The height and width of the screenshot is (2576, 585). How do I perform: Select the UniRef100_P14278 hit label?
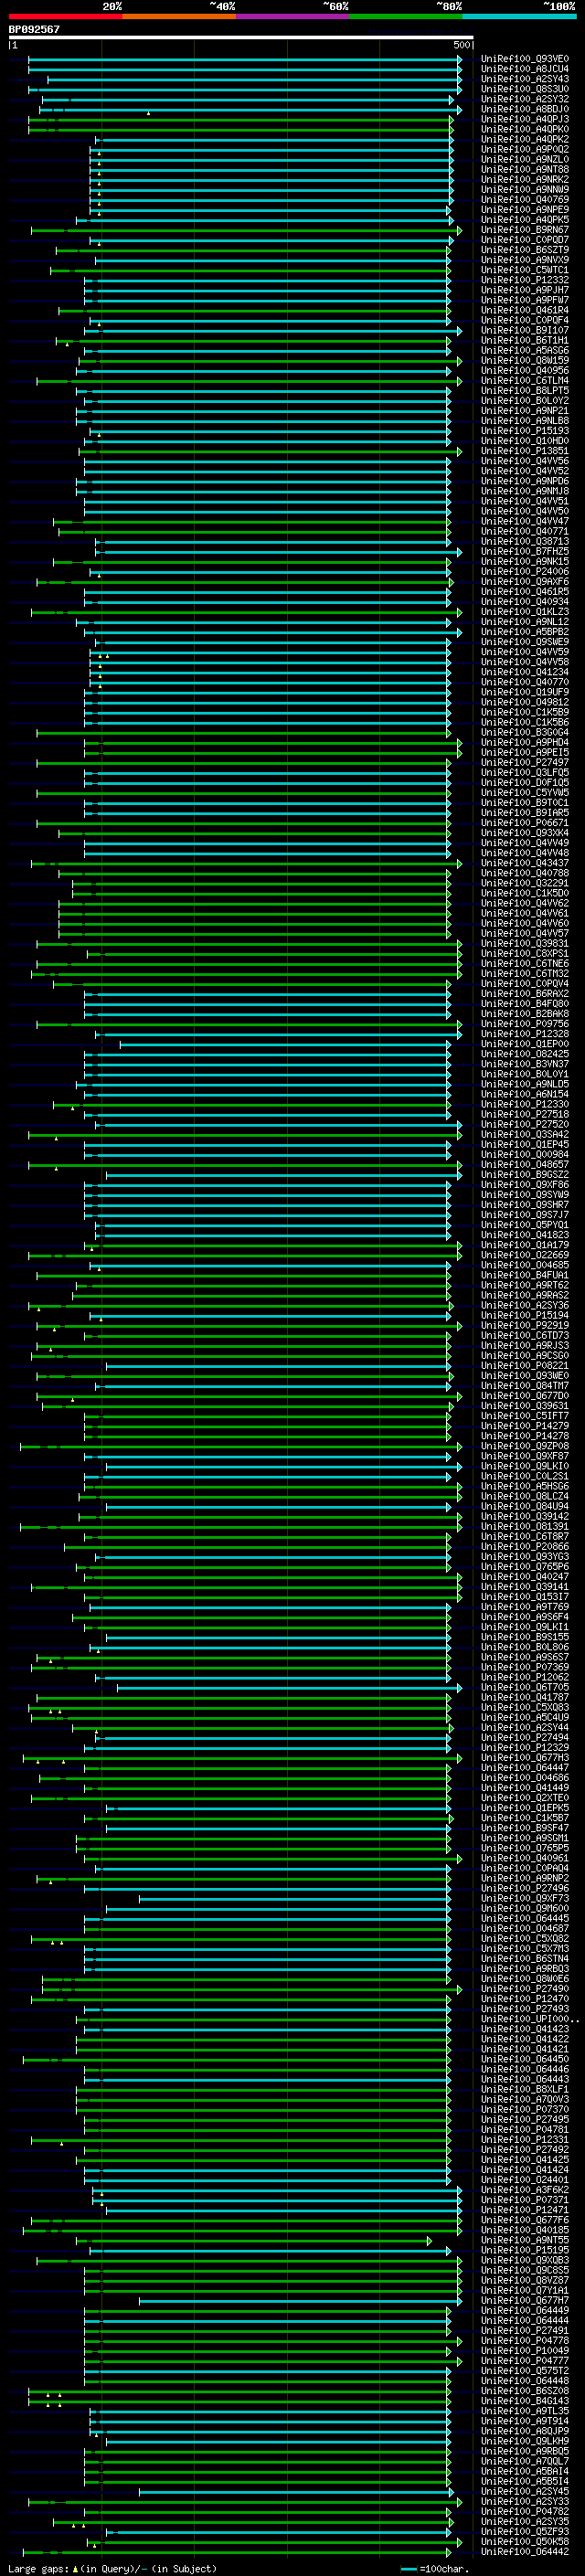point(525,1436)
